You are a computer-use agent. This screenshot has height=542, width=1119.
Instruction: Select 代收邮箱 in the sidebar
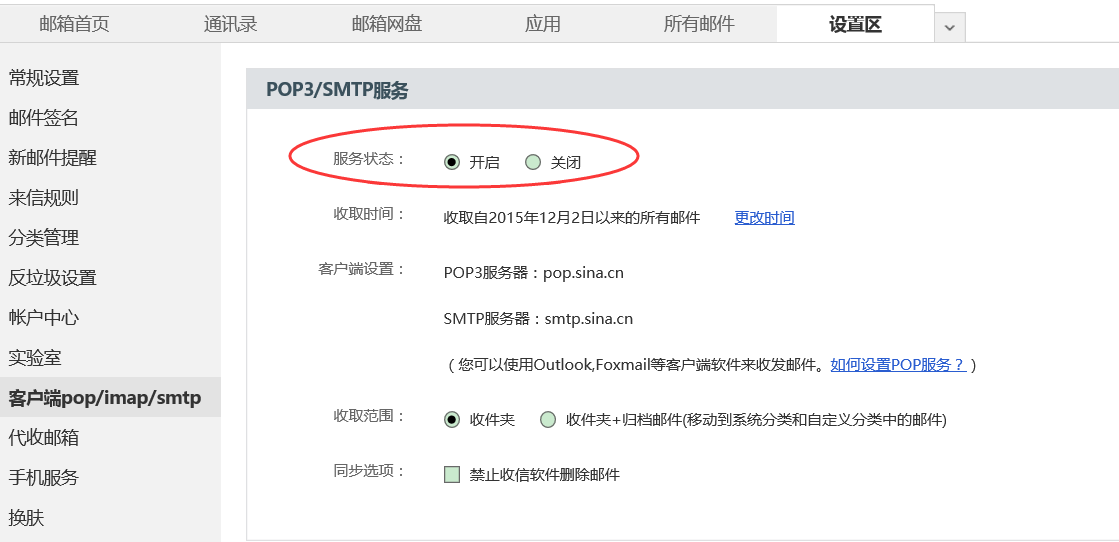pos(44,438)
